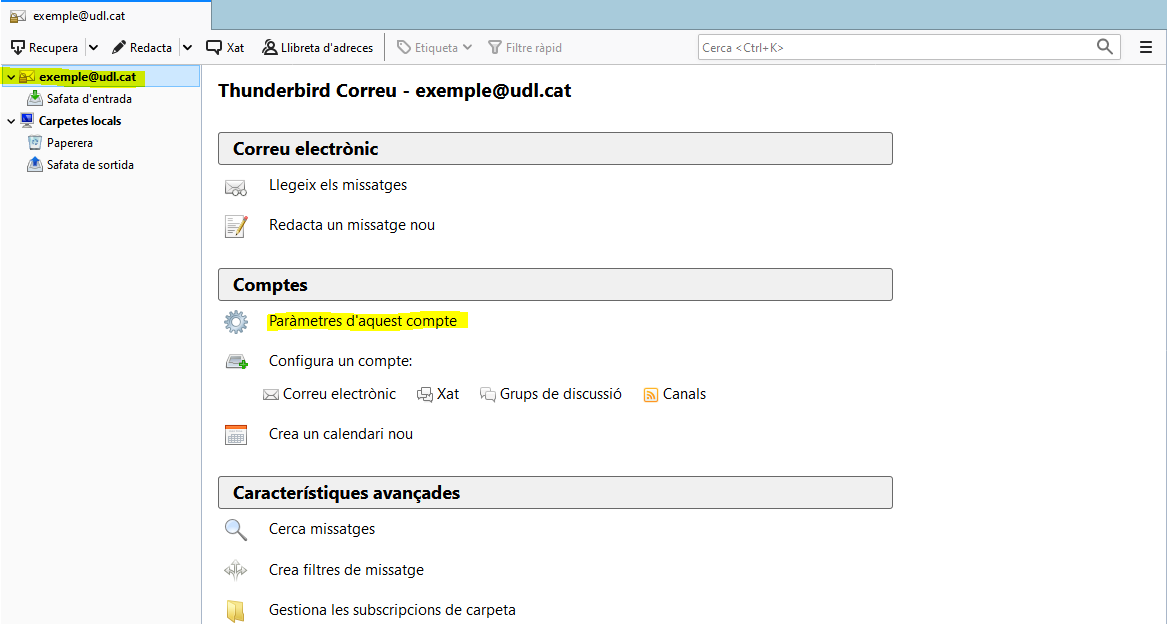Select the exemple@udl.cat tab
Viewport: 1167px width, 624px height.
point(106,16)
